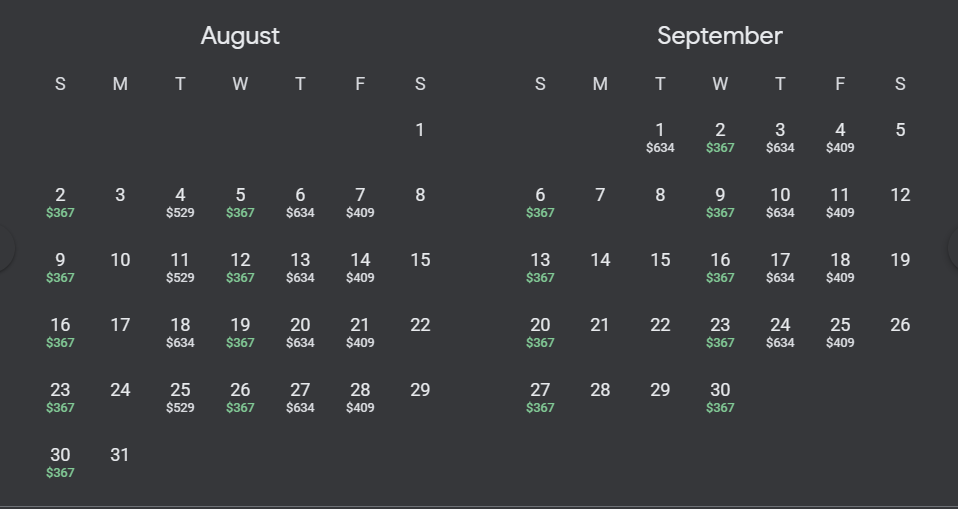The width and height of the screenshot is (958, 509).
Task: Click September 4 at $409
Action: (x=840, y=136)
